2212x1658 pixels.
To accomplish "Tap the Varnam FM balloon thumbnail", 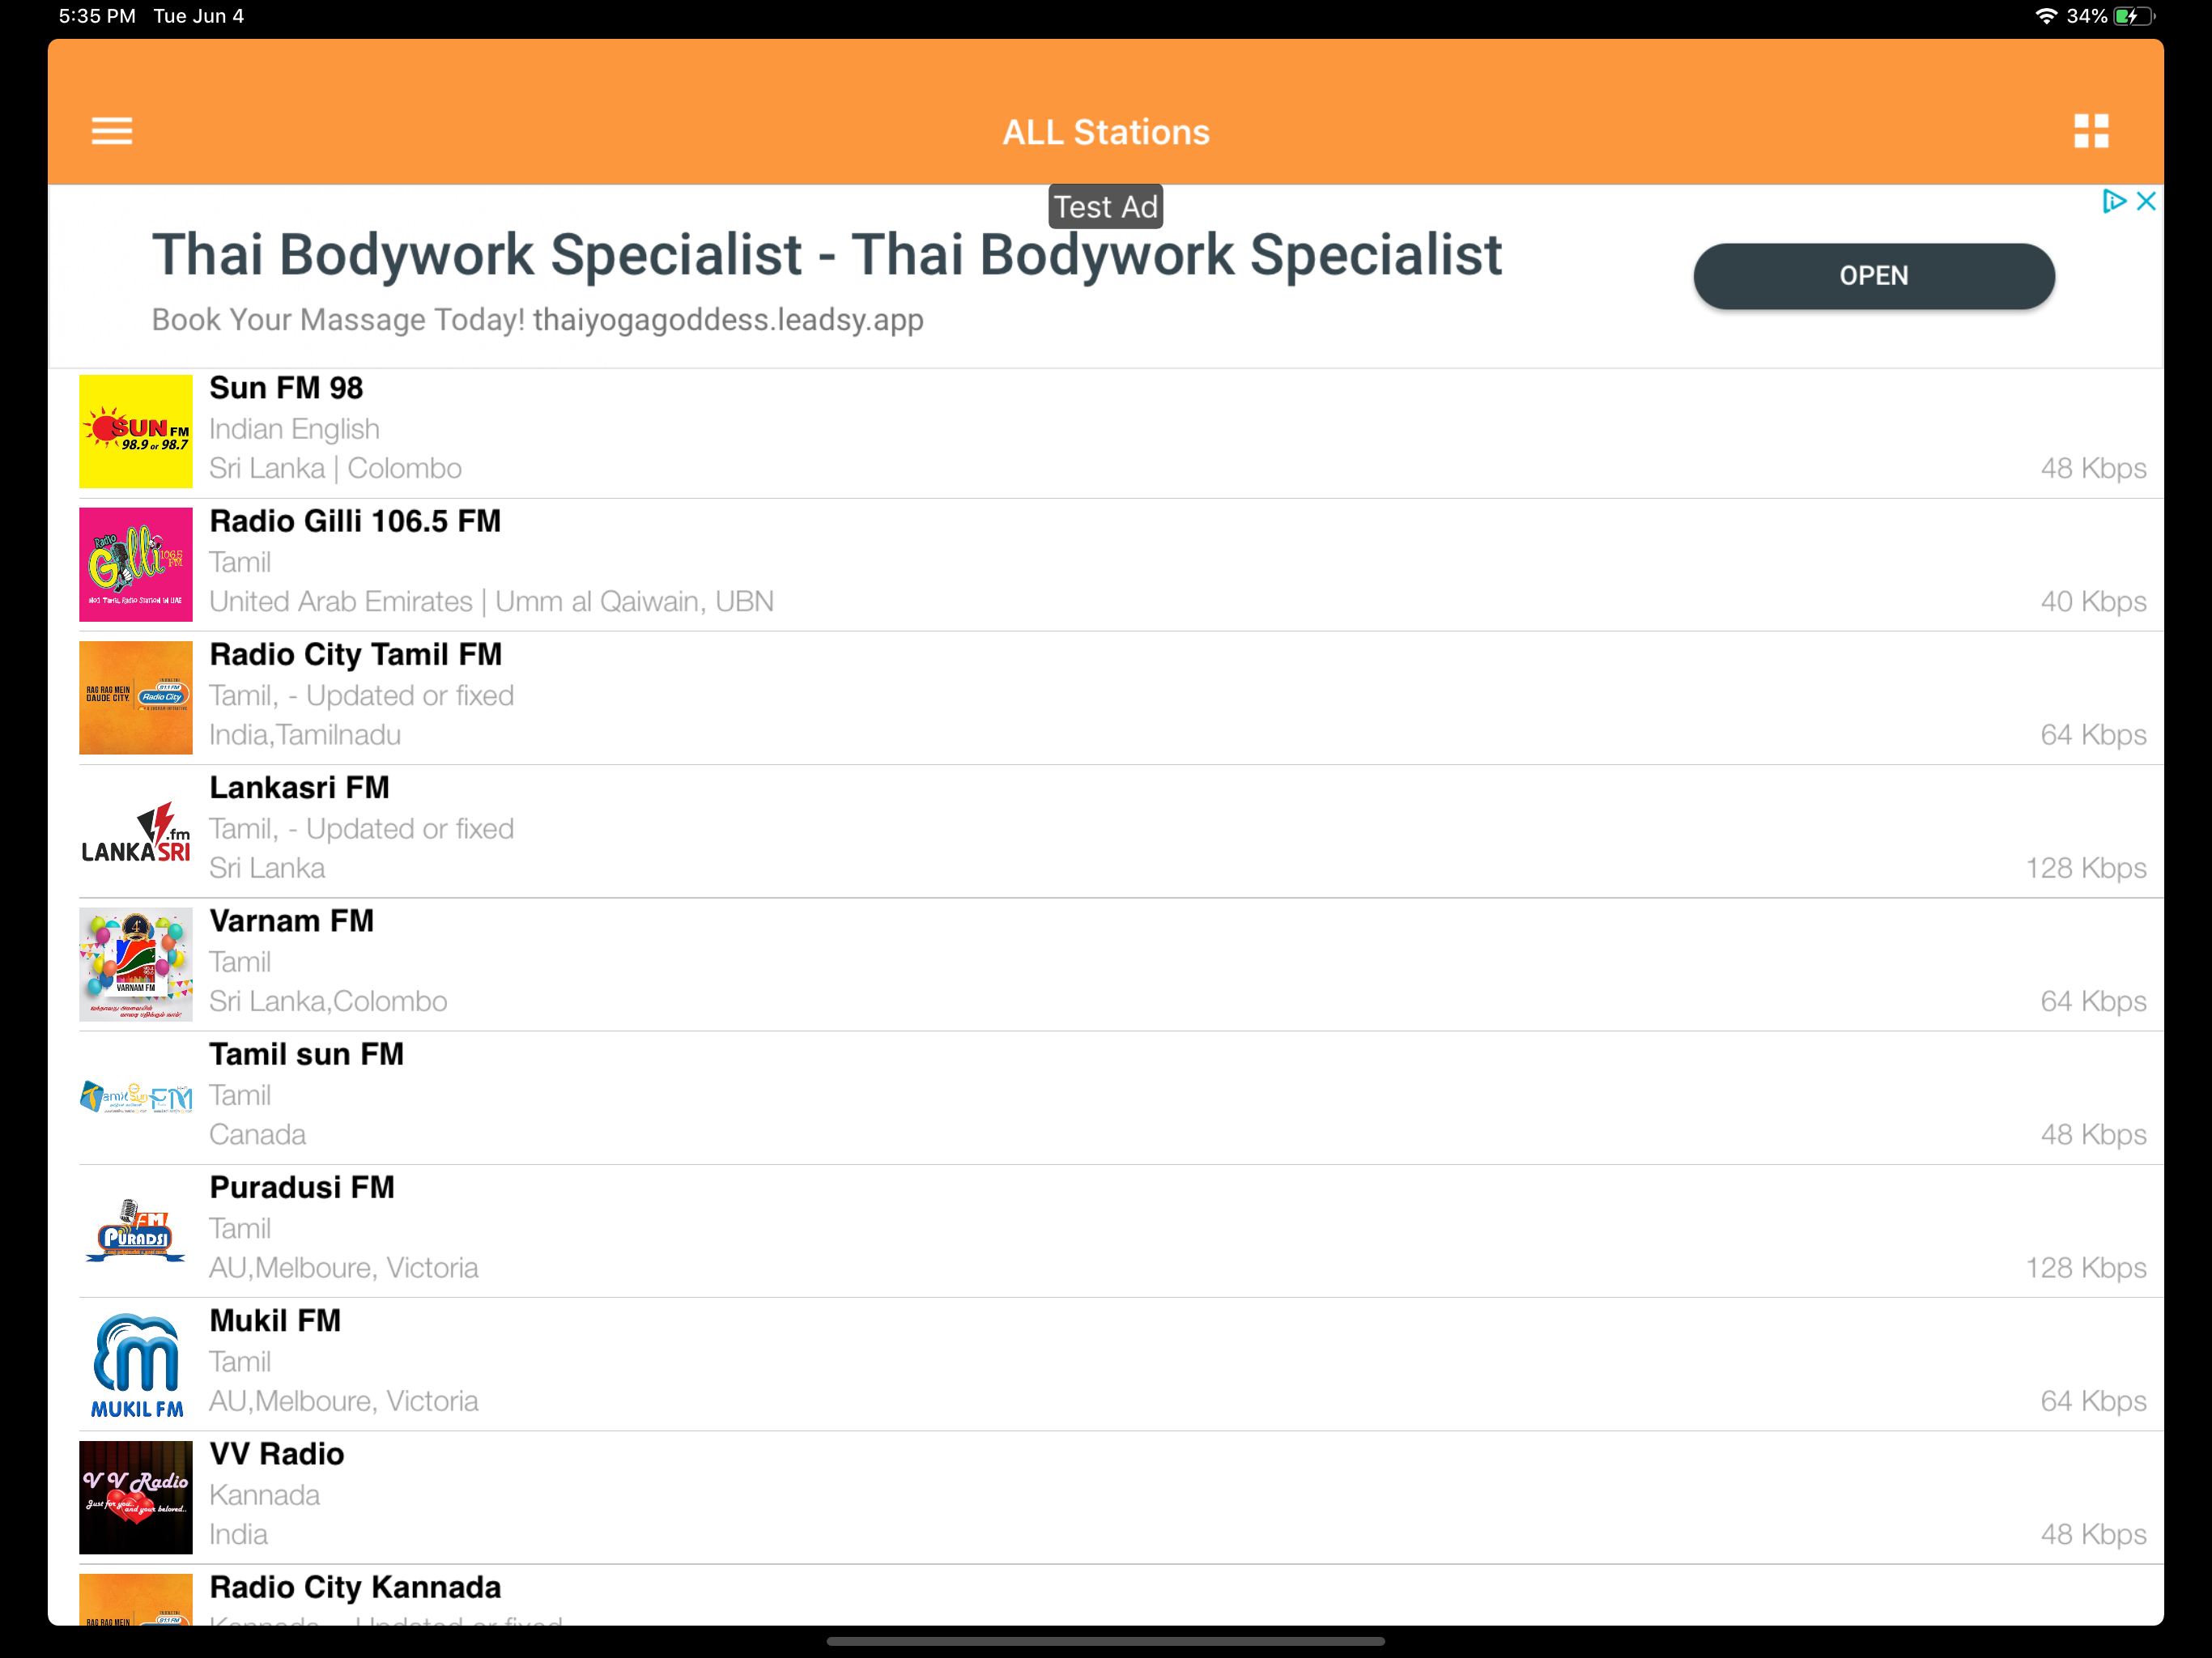I will click(136, 964).
